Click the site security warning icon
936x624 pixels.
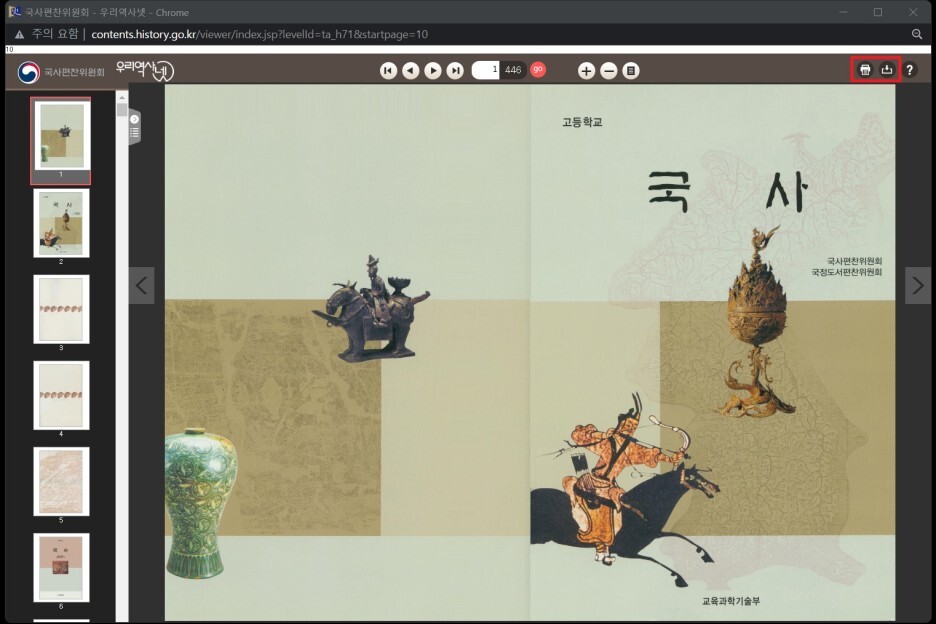point(20,34)
